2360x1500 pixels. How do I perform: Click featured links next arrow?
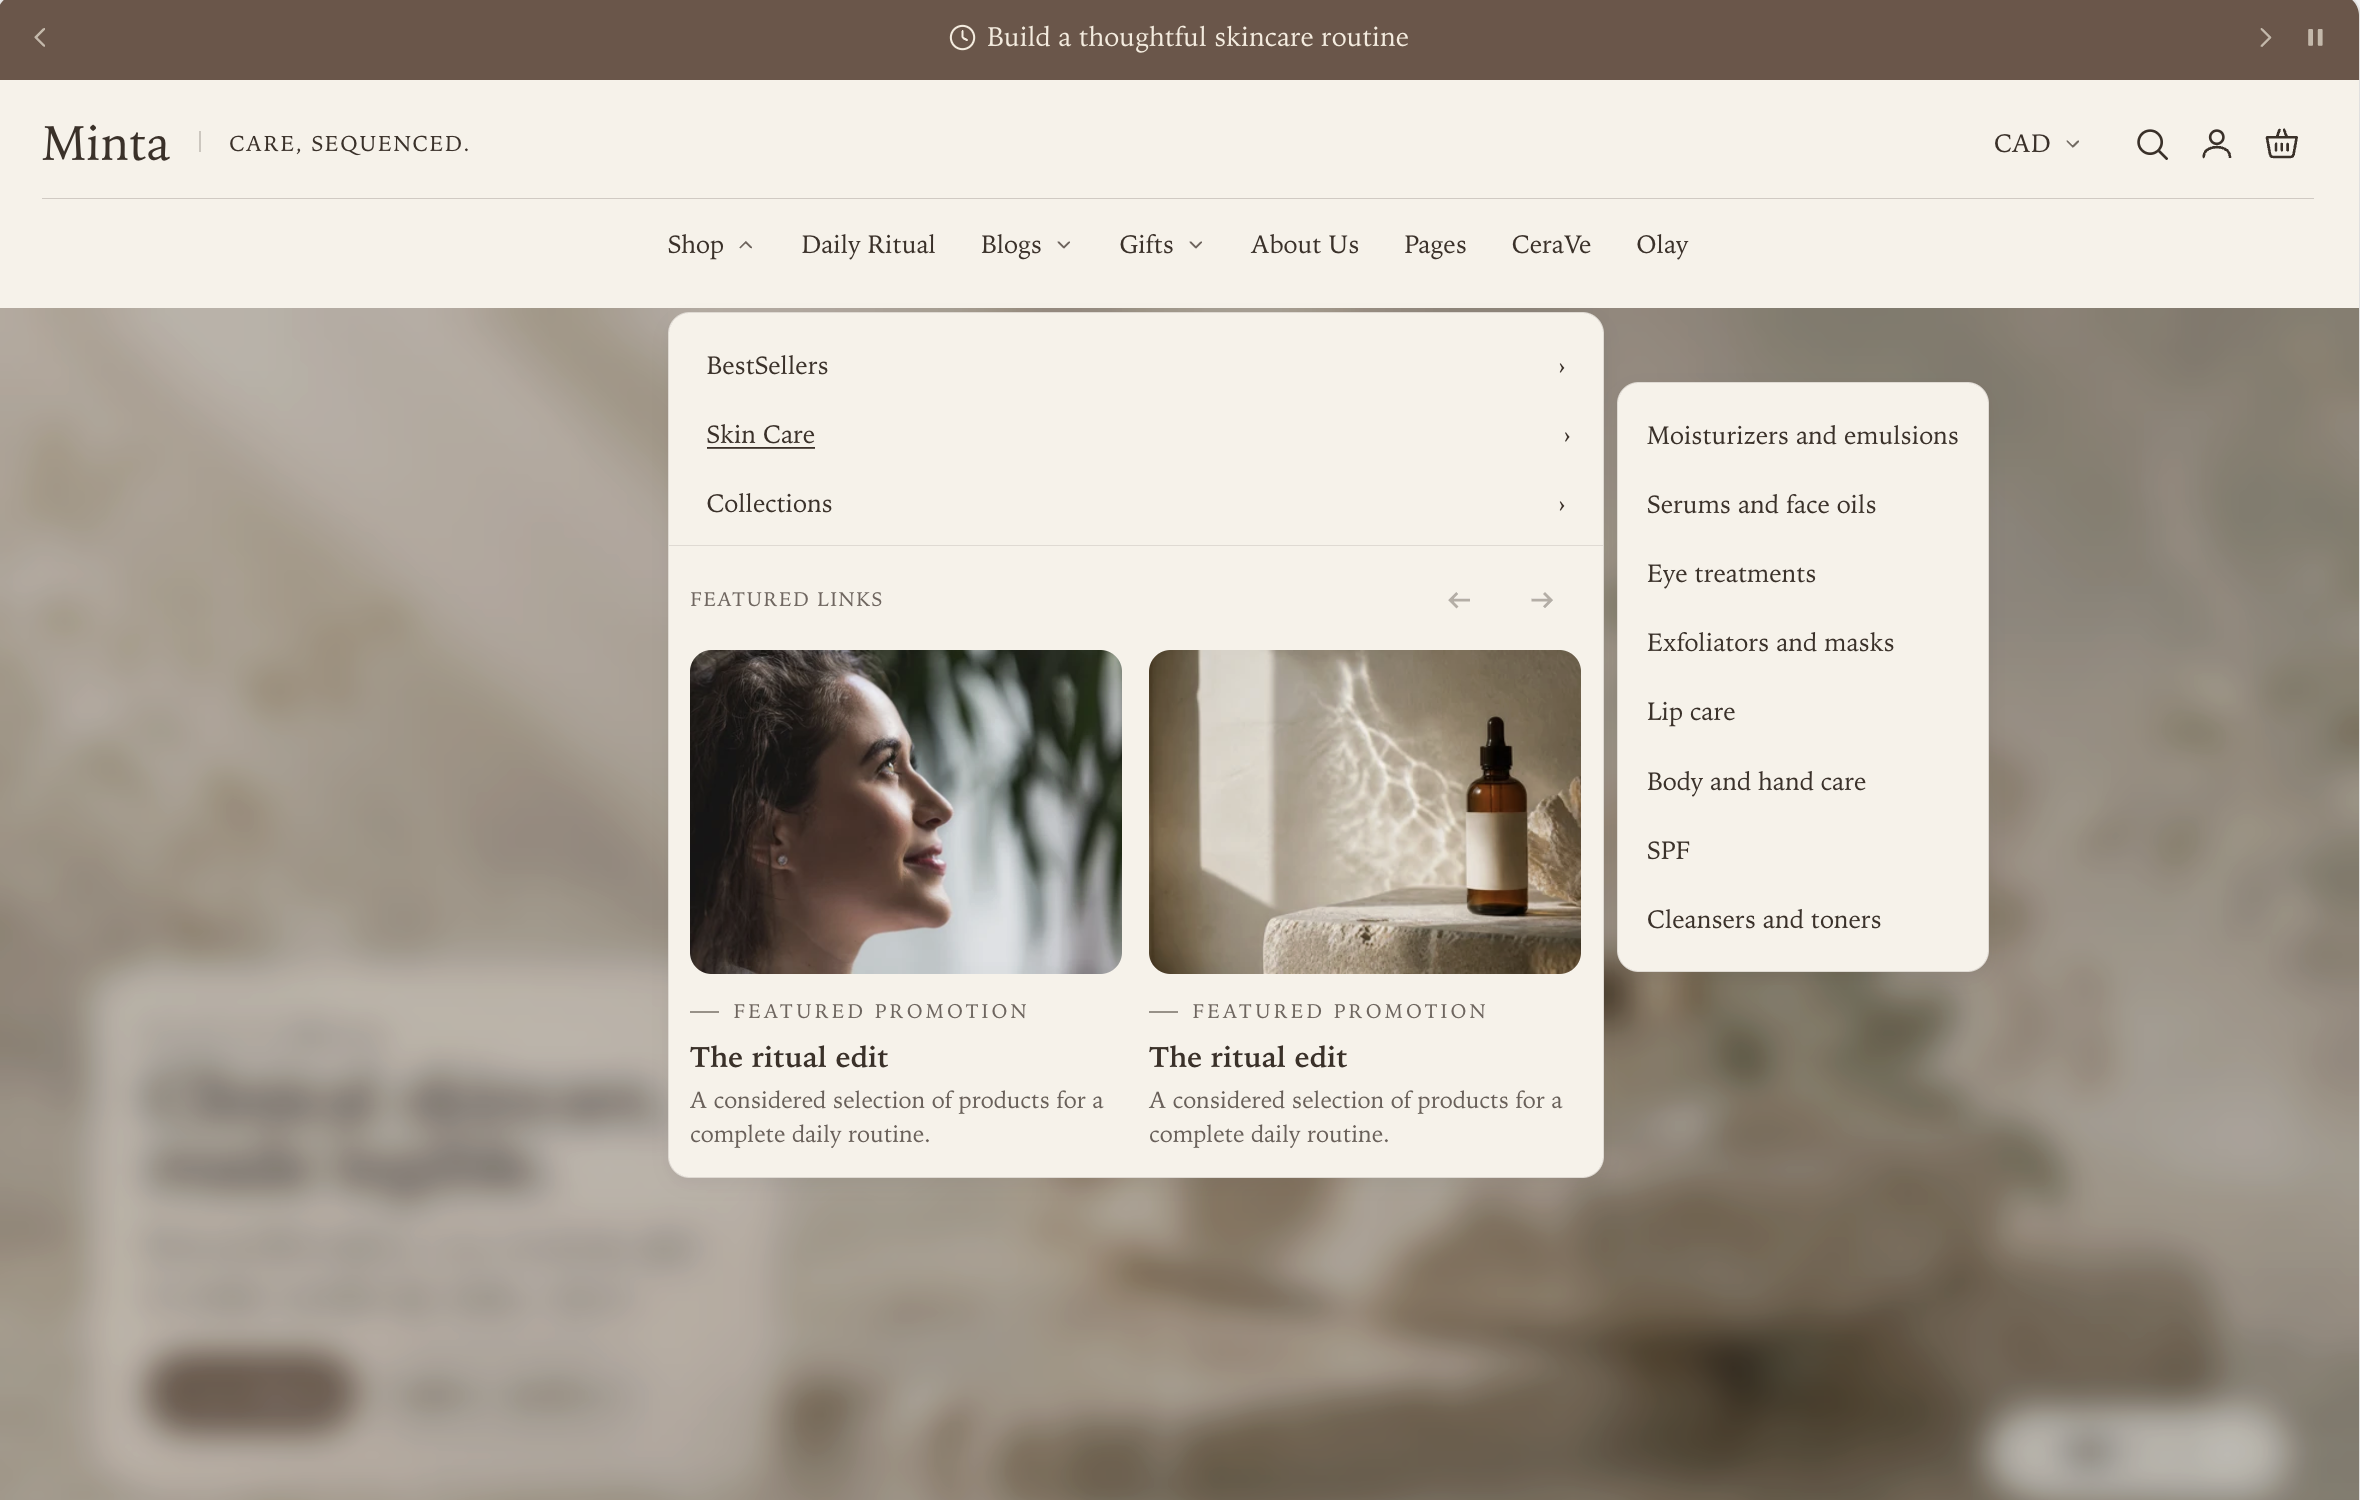[1542, 600]
